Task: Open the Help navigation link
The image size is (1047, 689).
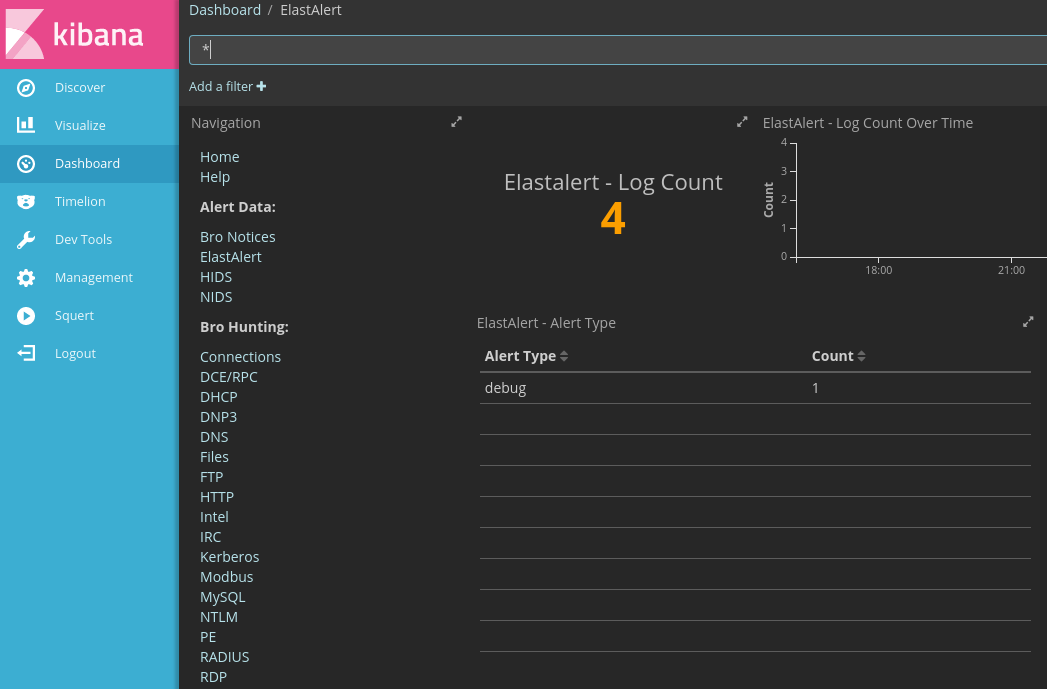Action: 215,177
